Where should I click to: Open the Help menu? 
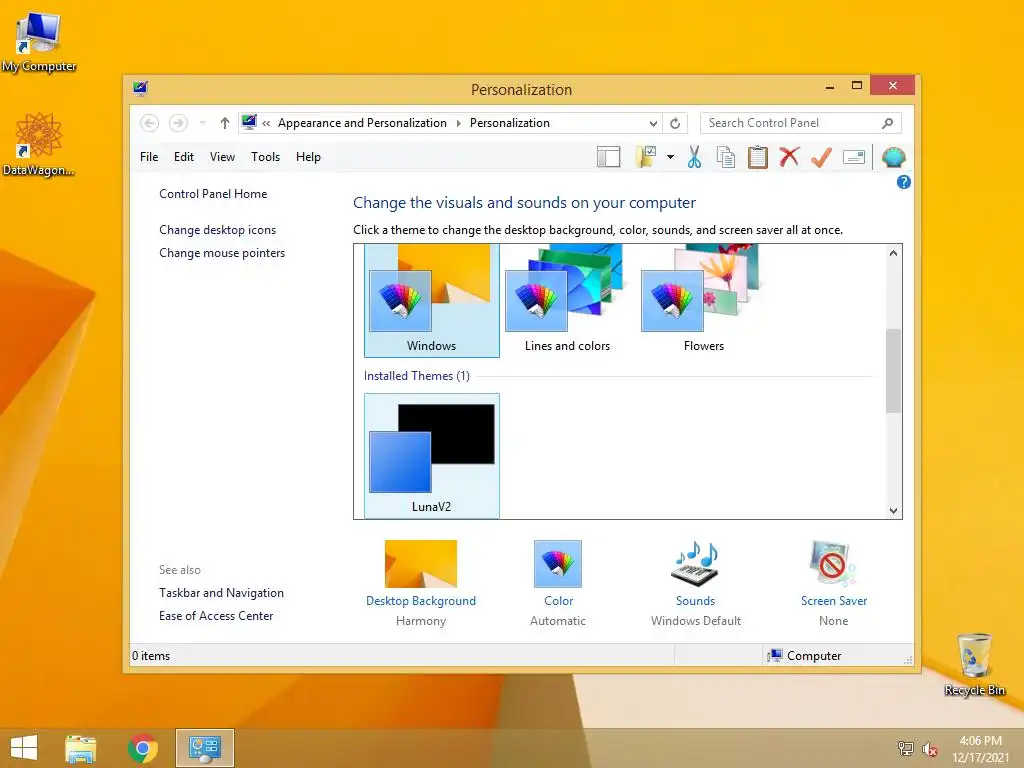[x=308, y=157]
